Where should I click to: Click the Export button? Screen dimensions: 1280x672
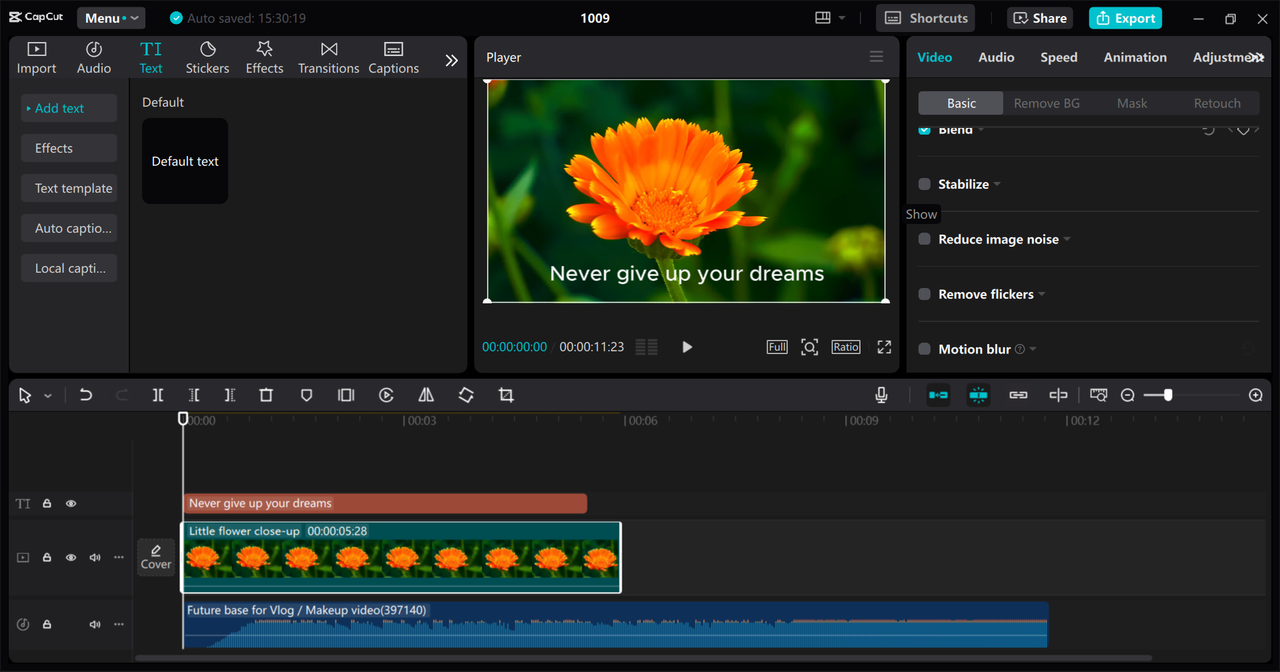pyautogui.click(x=1125, y=18)
